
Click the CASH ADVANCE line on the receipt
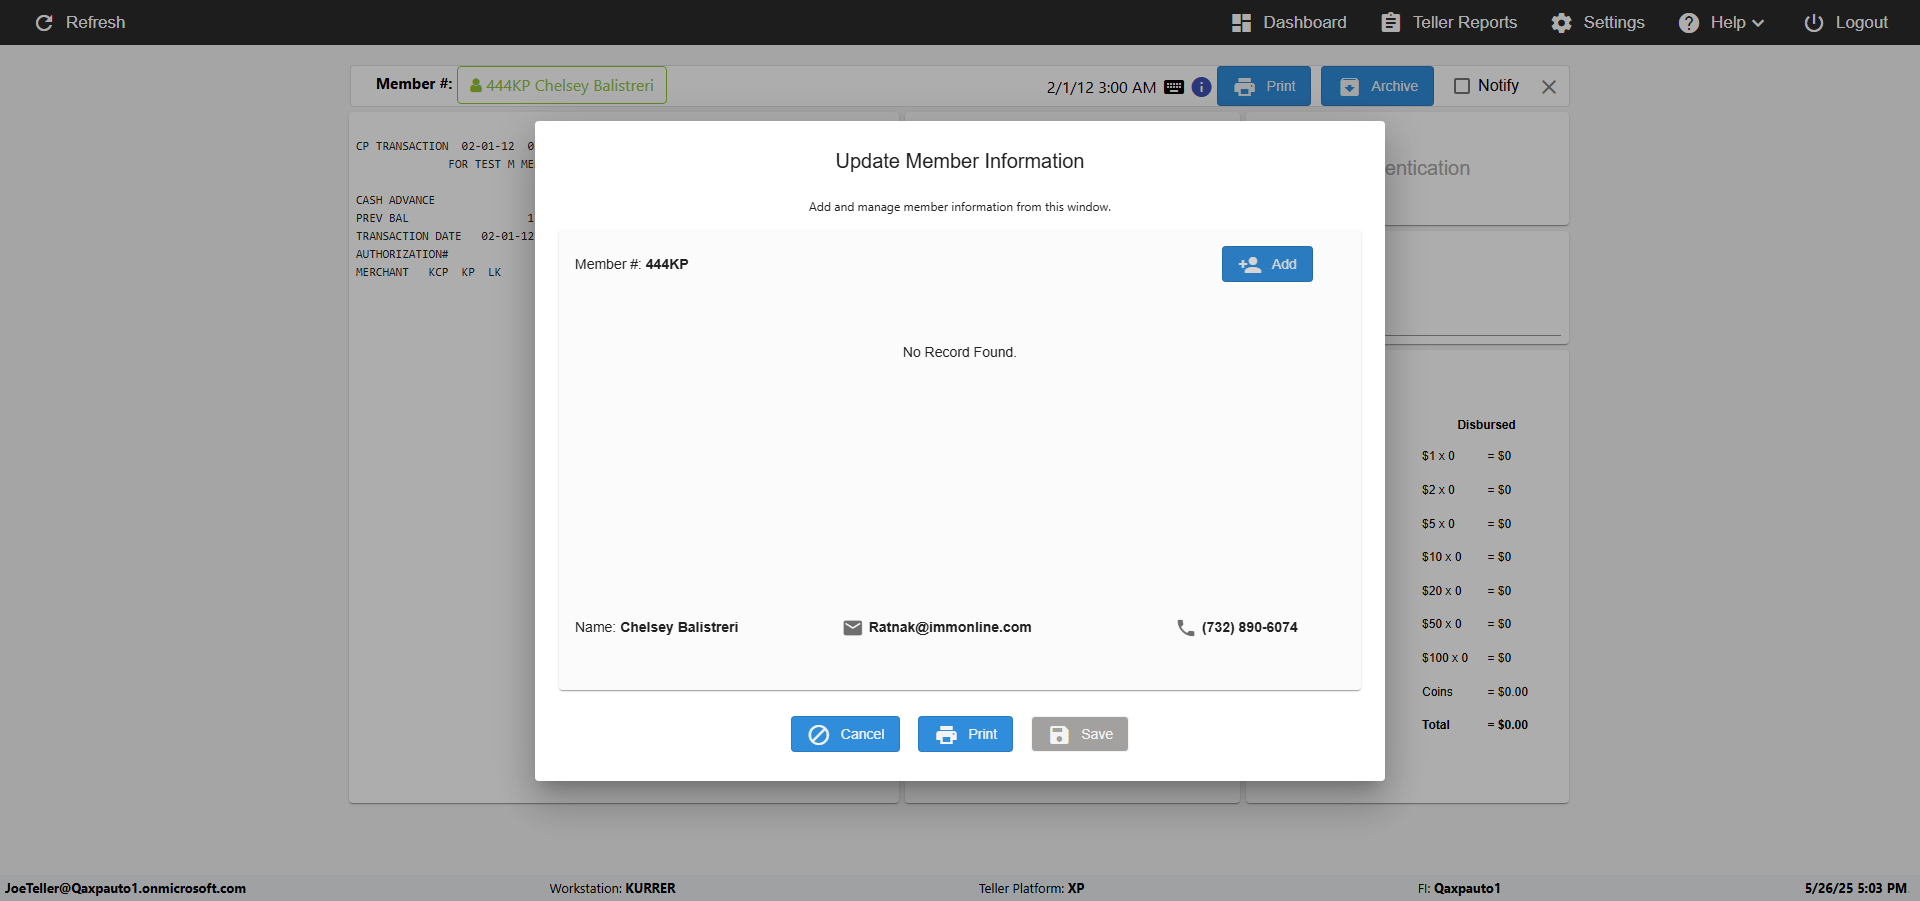click(x=395, y=200)
